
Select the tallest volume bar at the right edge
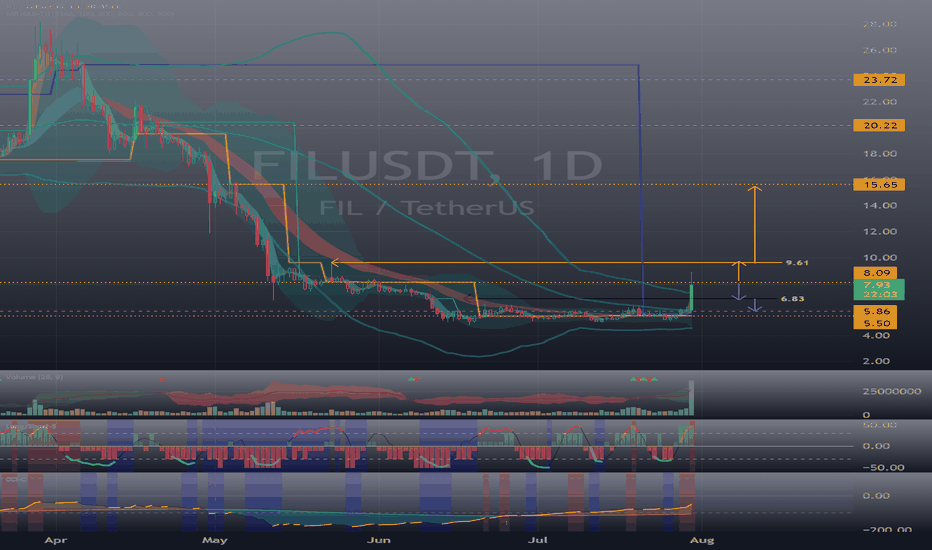(691, 398)
